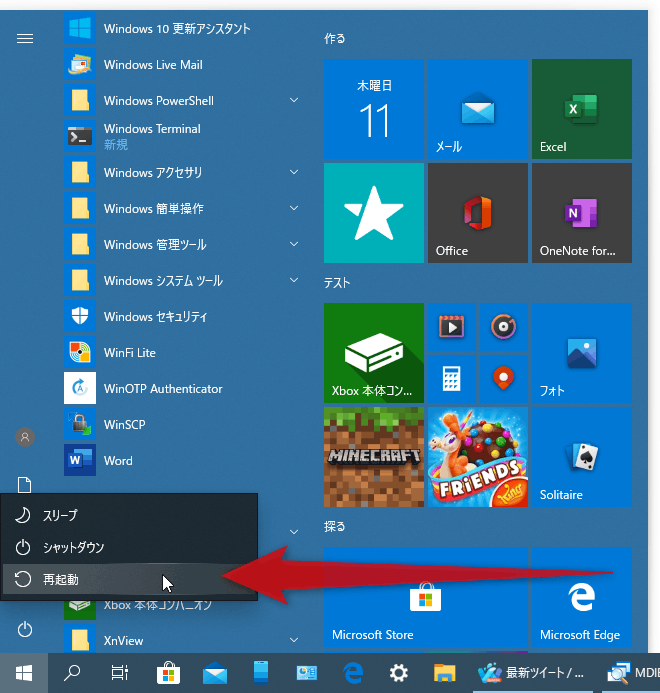The width and height of the screenshot is (660, 693).
Task: Launch WinFi Lite
Action: [181, 353]
